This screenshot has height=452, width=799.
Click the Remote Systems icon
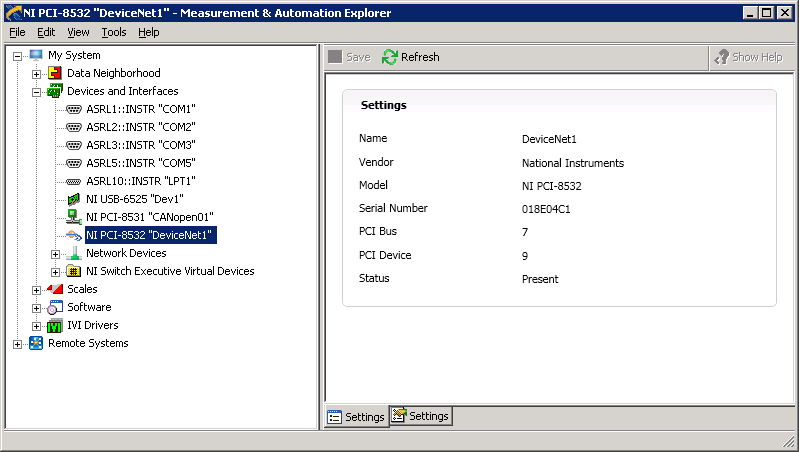(37, 343)
